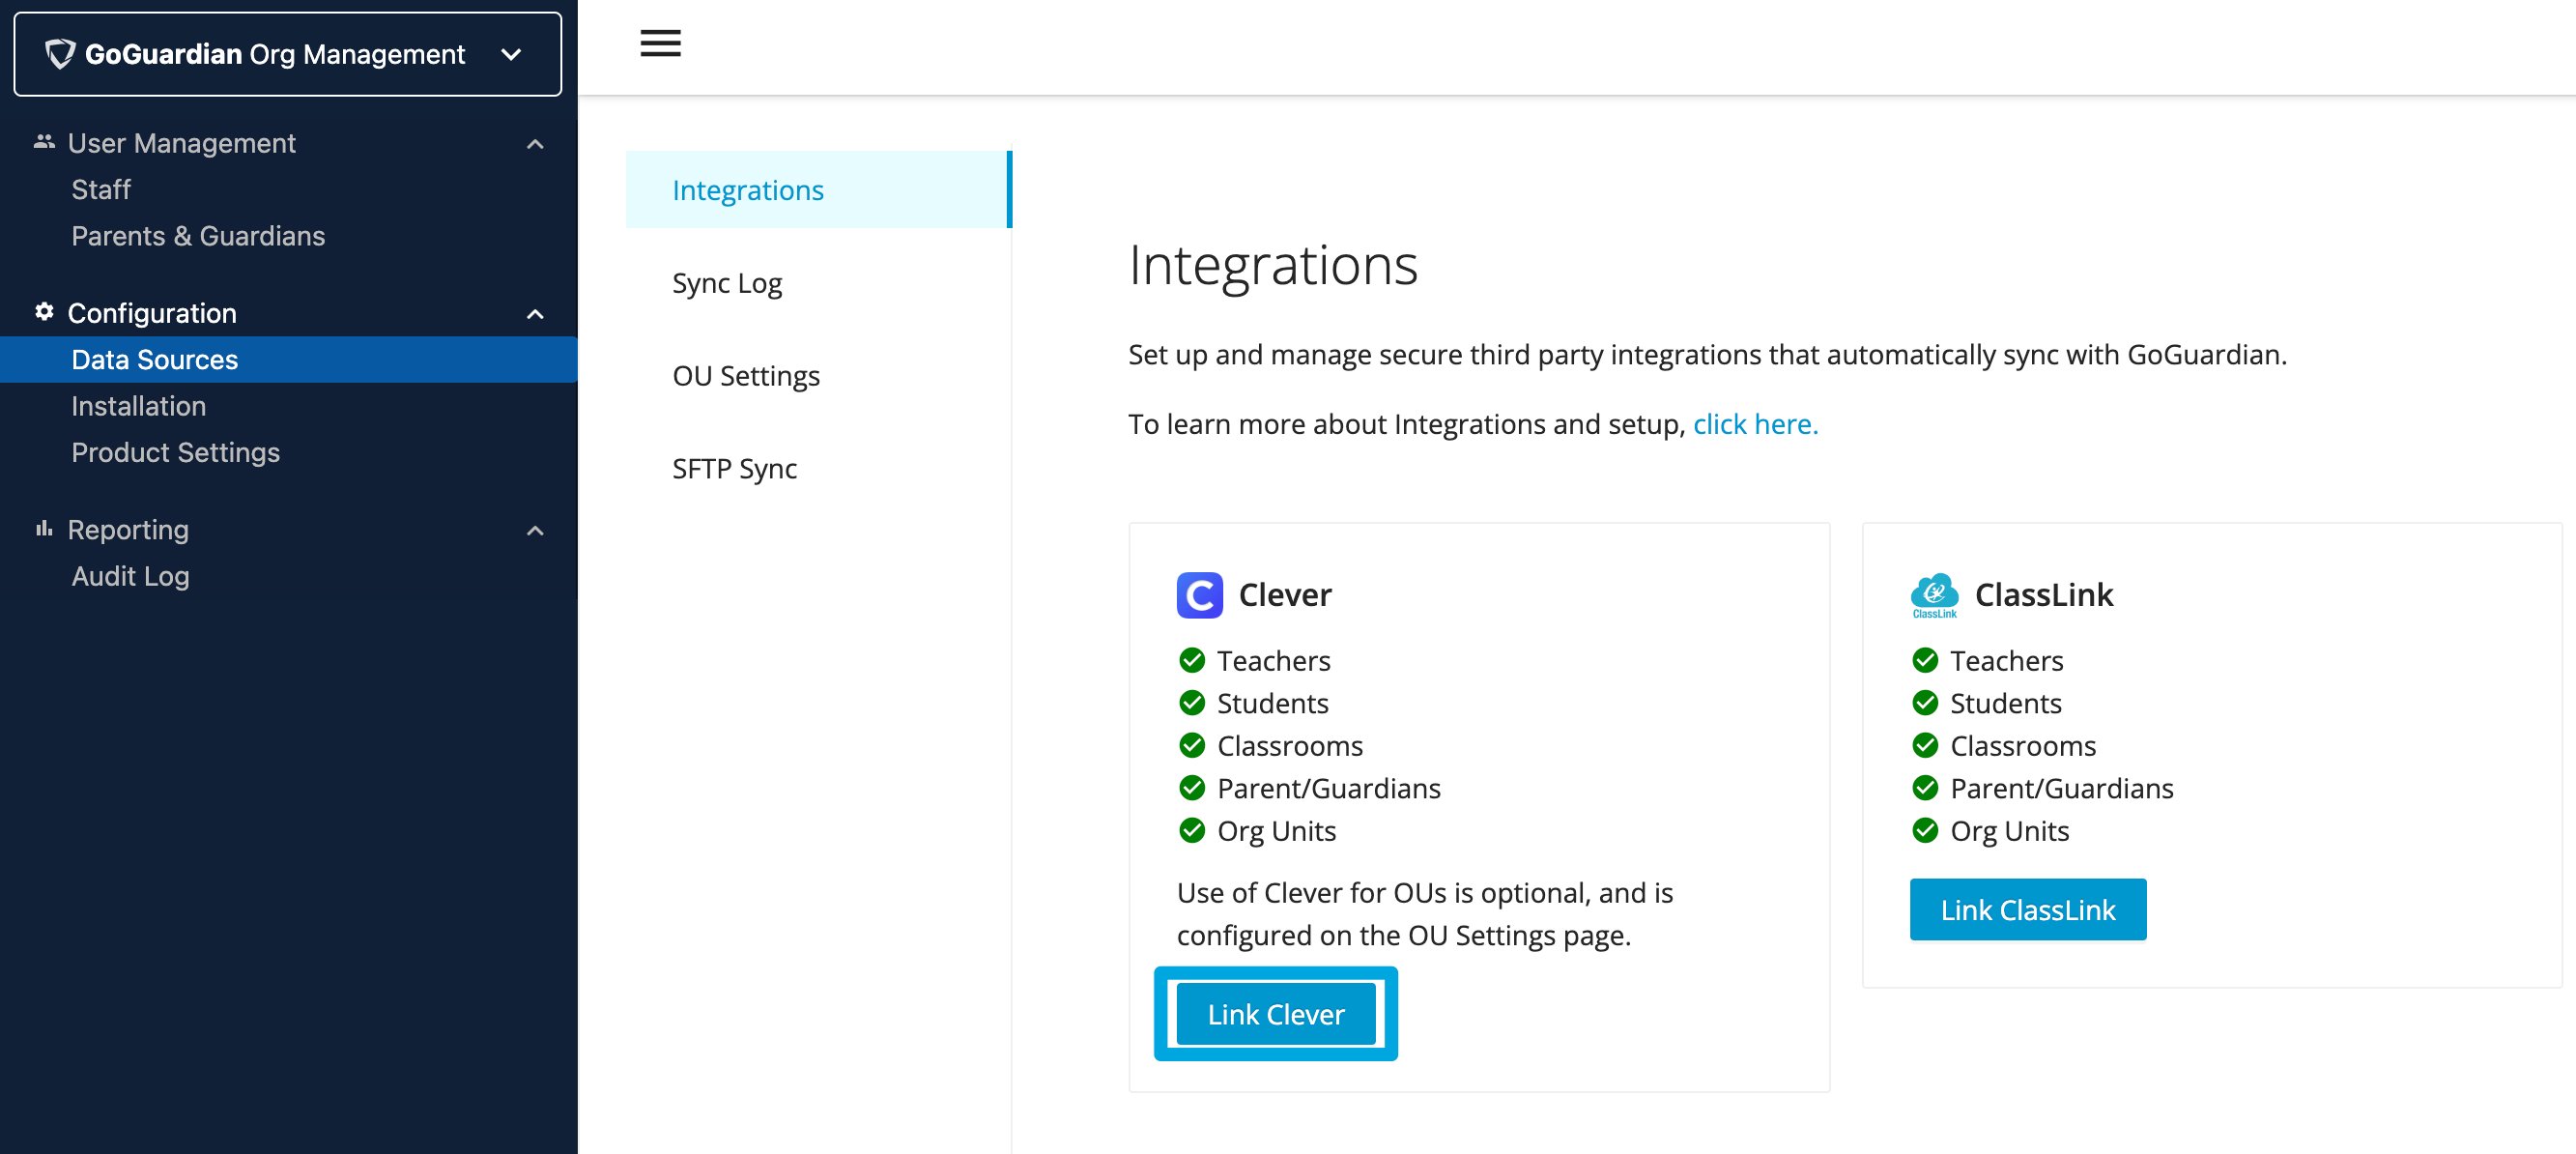Click the 'Set up and manage secure third party' description
This screenshot has width=2576, height=1154.
(x=1707, y=354)
